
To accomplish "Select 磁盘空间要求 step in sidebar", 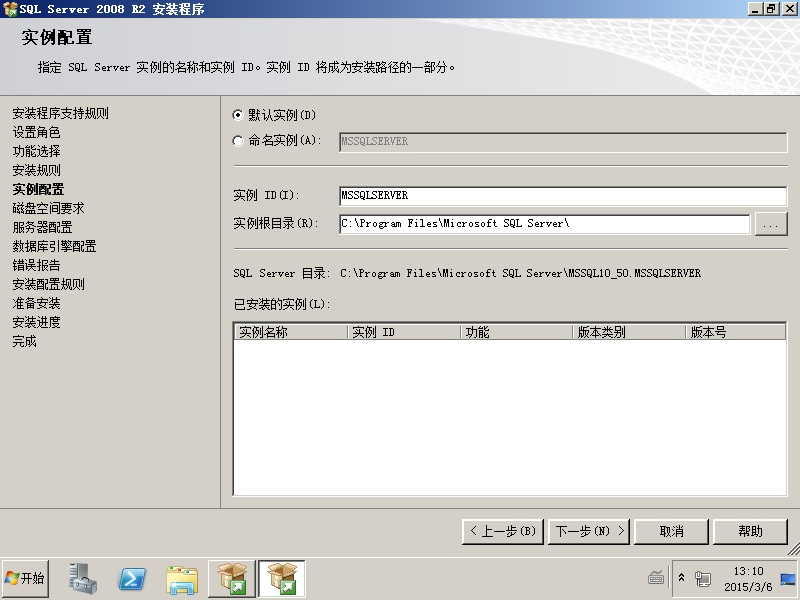I will pyautogui.click(x=48, y=208).
